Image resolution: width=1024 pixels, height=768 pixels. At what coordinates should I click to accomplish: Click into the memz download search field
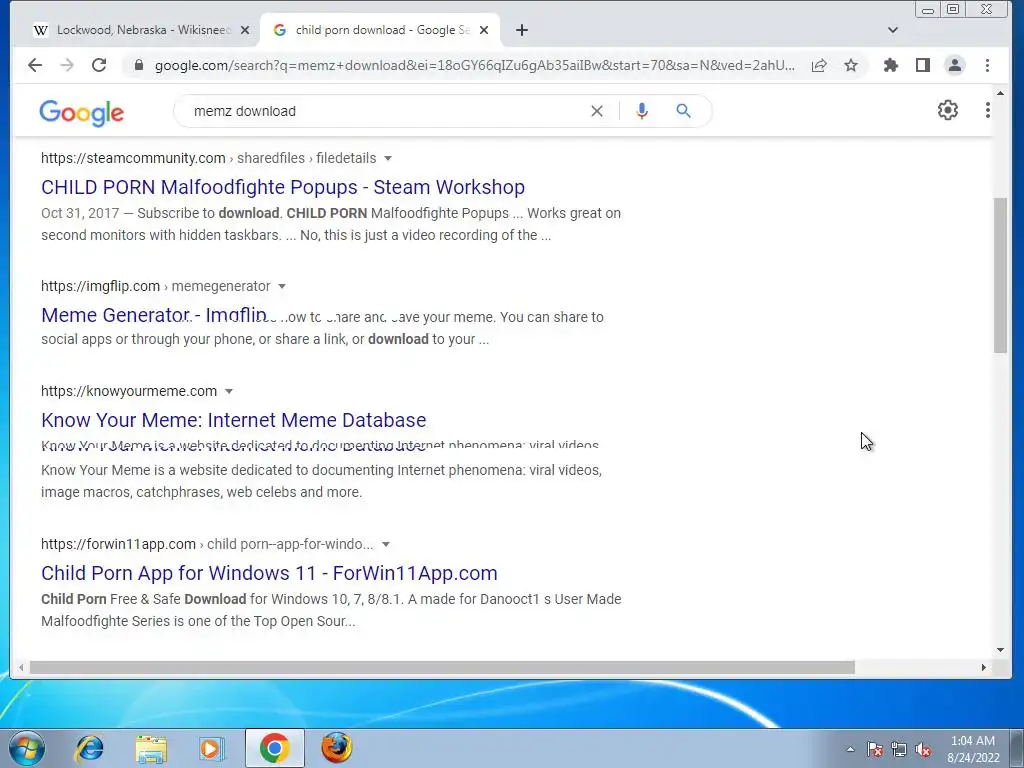tap(385, 111)
